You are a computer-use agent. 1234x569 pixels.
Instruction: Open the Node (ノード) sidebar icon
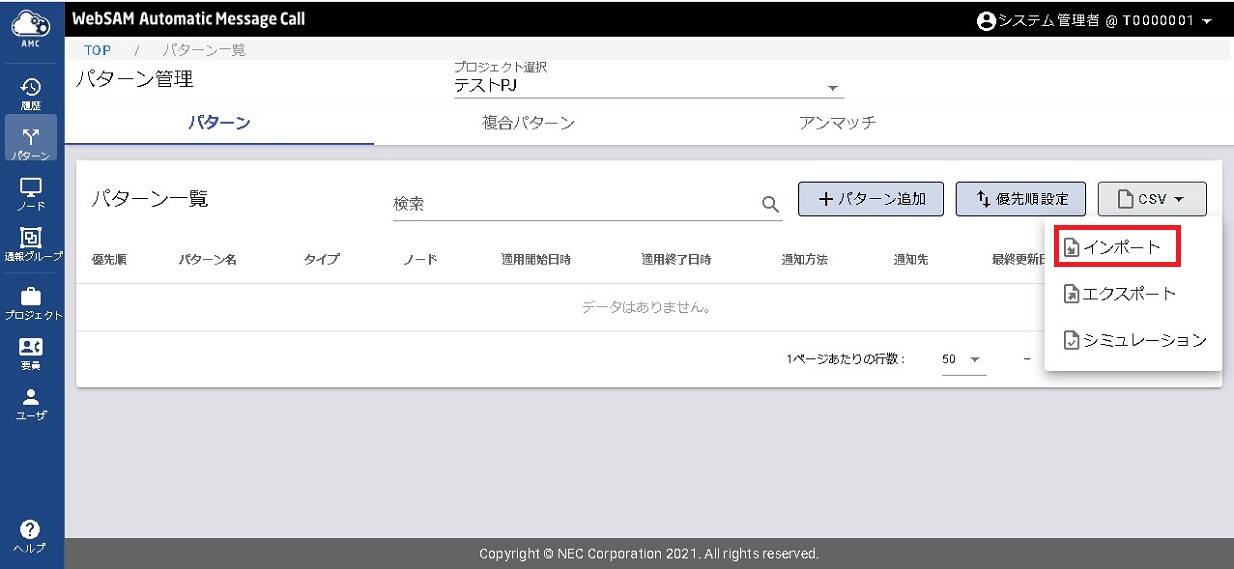(x=30, y=191)
